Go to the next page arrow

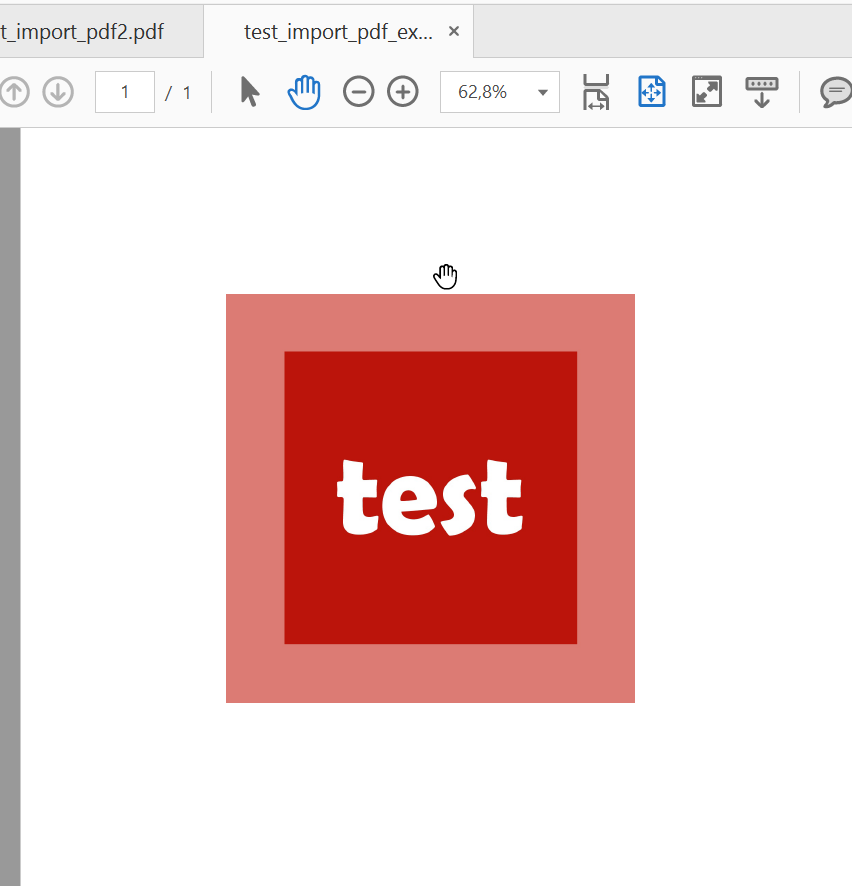tap(58, 92)
